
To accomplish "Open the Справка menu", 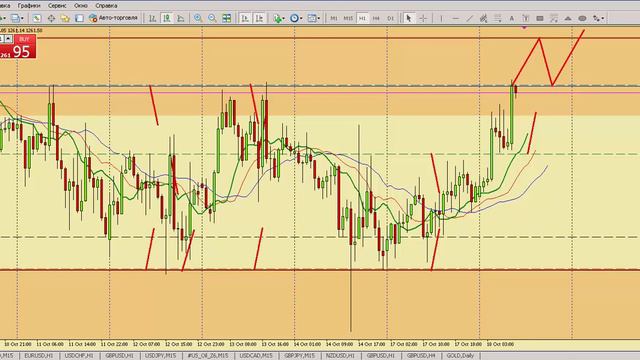I will click(106, 6).
